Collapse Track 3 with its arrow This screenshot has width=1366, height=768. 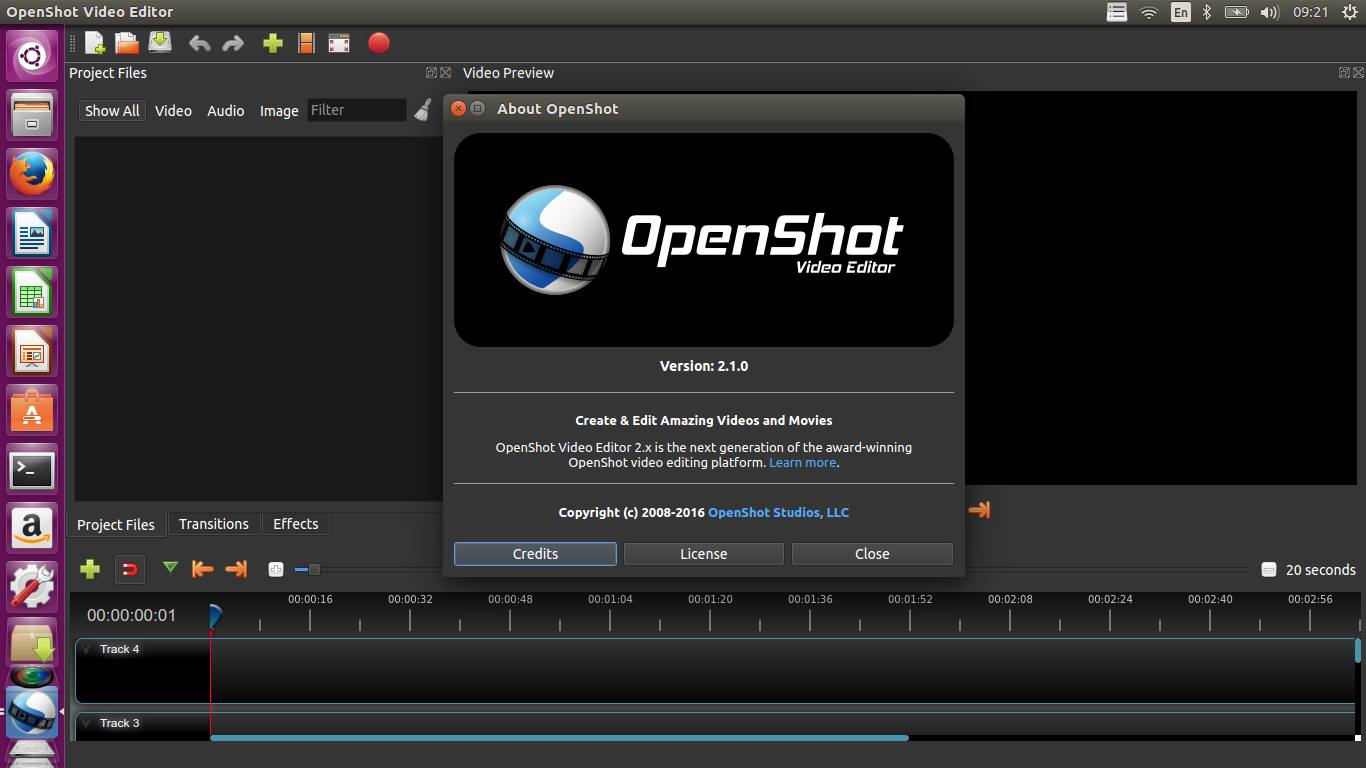87,723
